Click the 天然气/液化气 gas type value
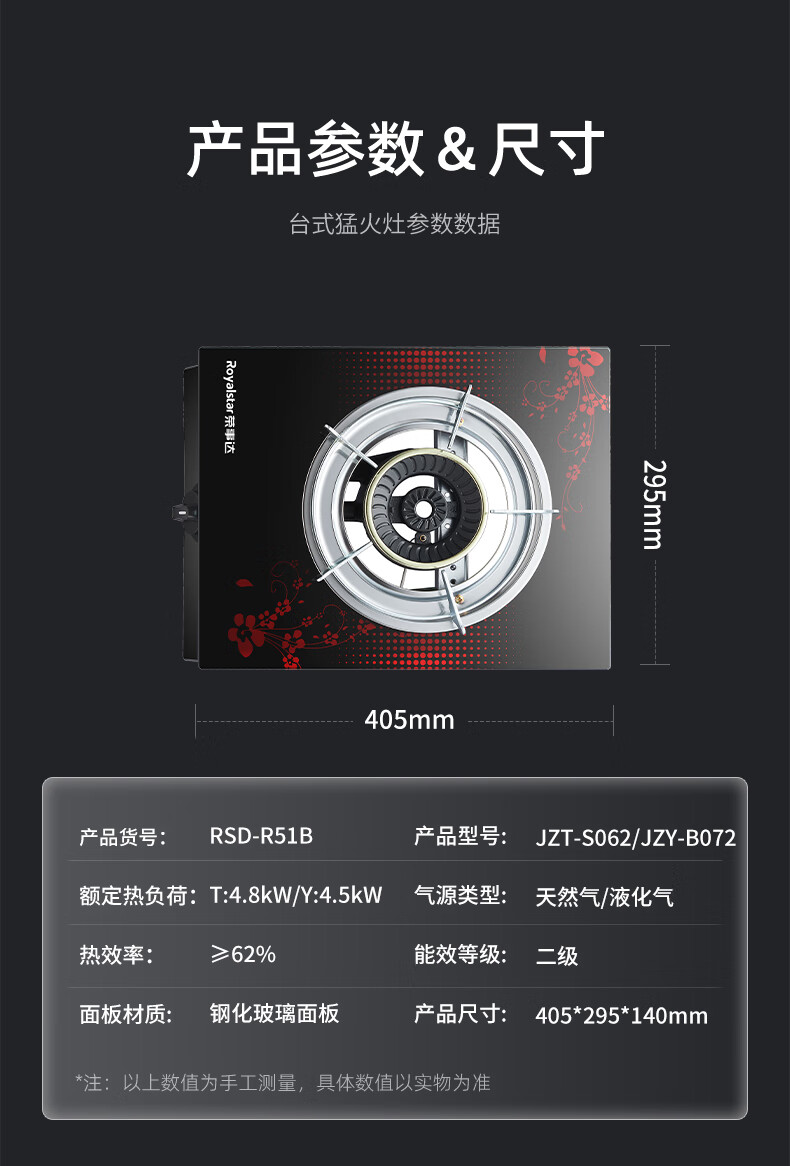The image size is (790, 1166). point(604,897)
